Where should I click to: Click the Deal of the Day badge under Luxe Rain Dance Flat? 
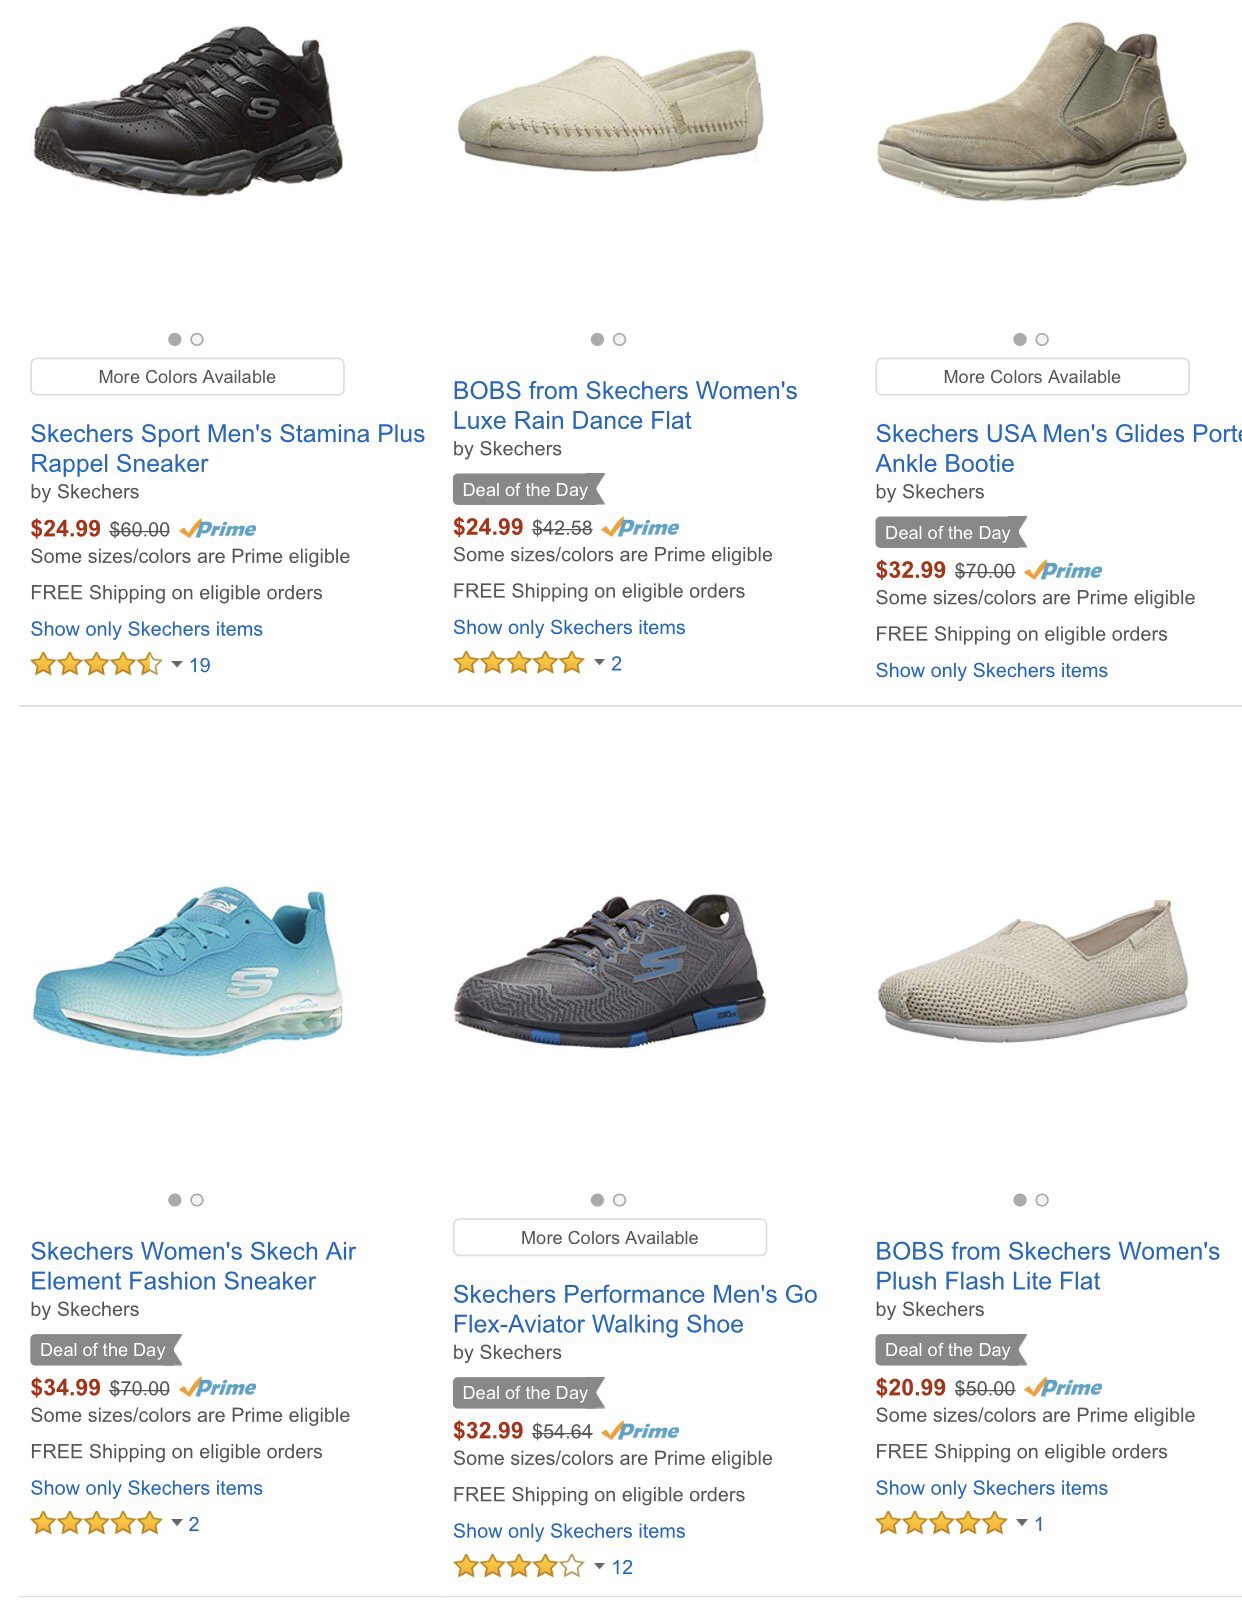click(x=527, y=490)
